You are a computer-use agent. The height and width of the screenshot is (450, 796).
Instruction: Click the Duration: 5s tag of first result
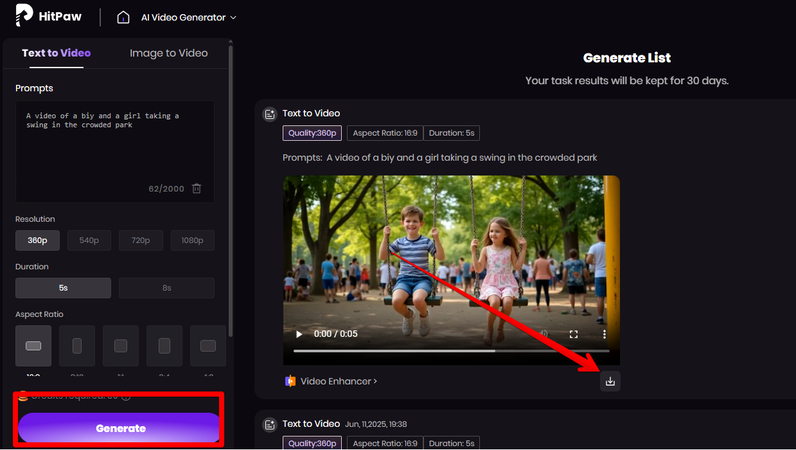(x=452, y=133)
